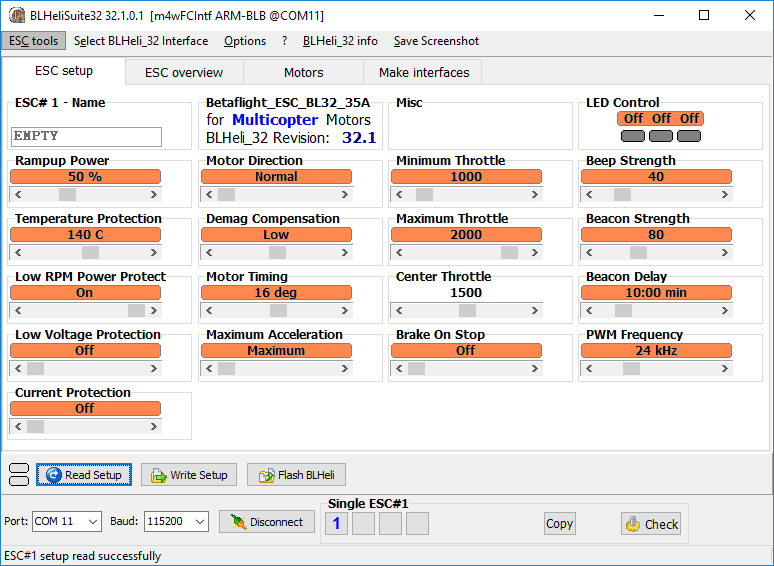Increase Minimum Throttle with right arrow
The height and width of the screenshot is (566, 774).
pos(535,194)
